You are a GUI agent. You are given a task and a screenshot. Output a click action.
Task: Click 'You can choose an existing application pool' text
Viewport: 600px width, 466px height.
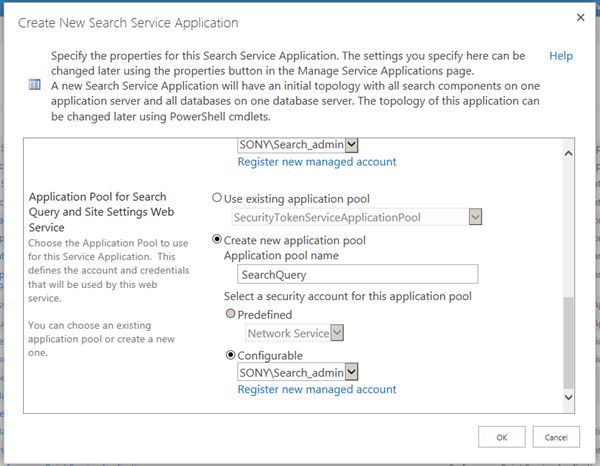tap(101, 339)
